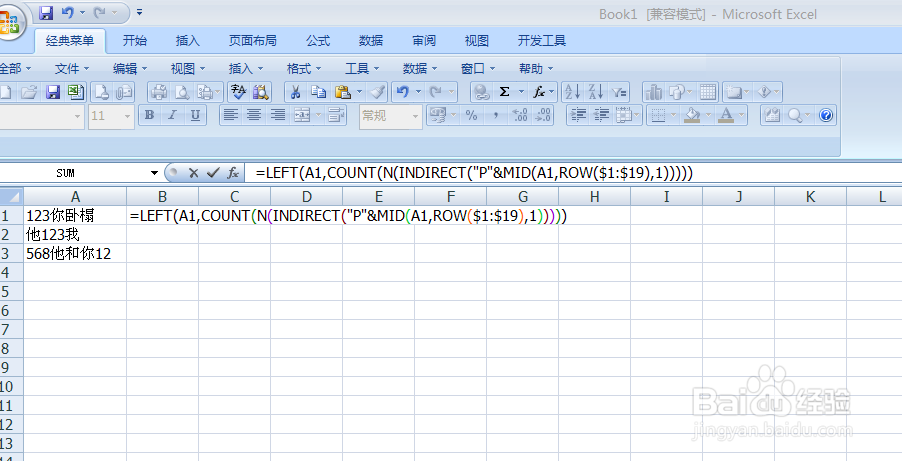Customize Quick Access Toolbar dropdown

click(x=140, y=12)
